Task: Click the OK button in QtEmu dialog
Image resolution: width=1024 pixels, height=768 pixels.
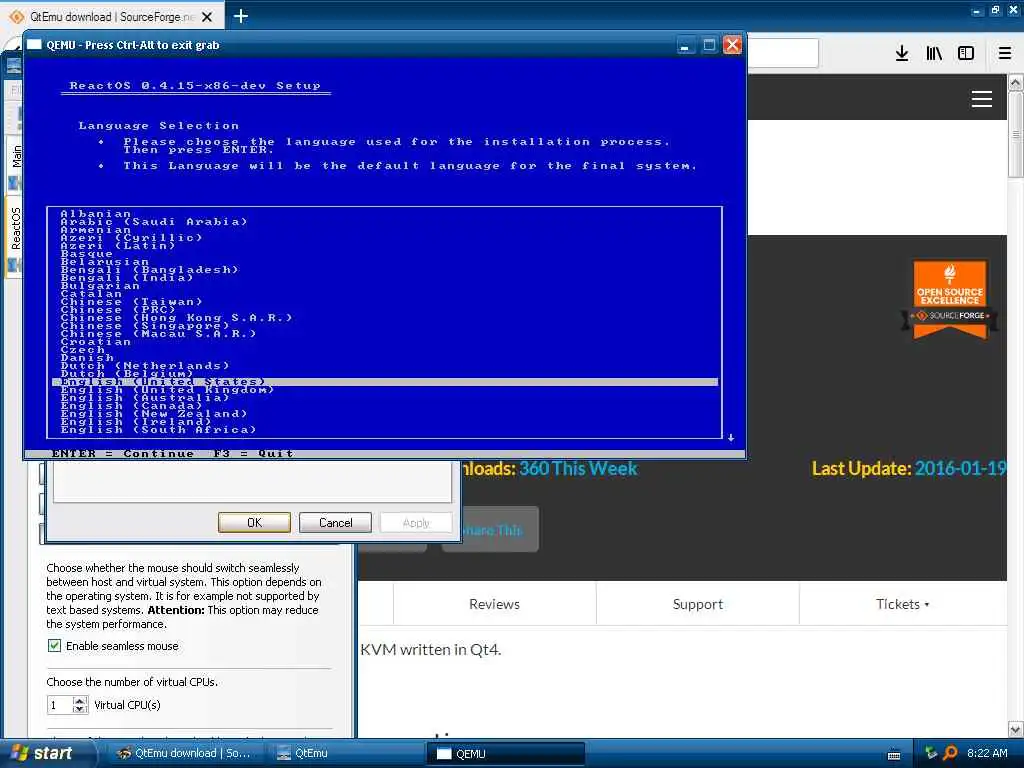Action: 254,522
